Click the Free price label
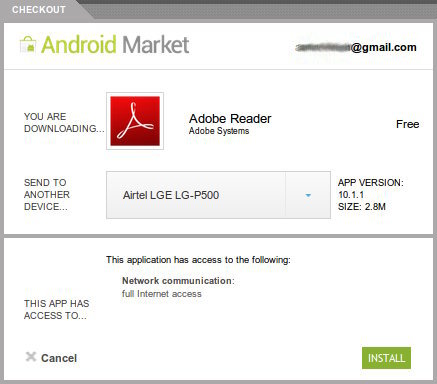437x384 pixels. 407,124
